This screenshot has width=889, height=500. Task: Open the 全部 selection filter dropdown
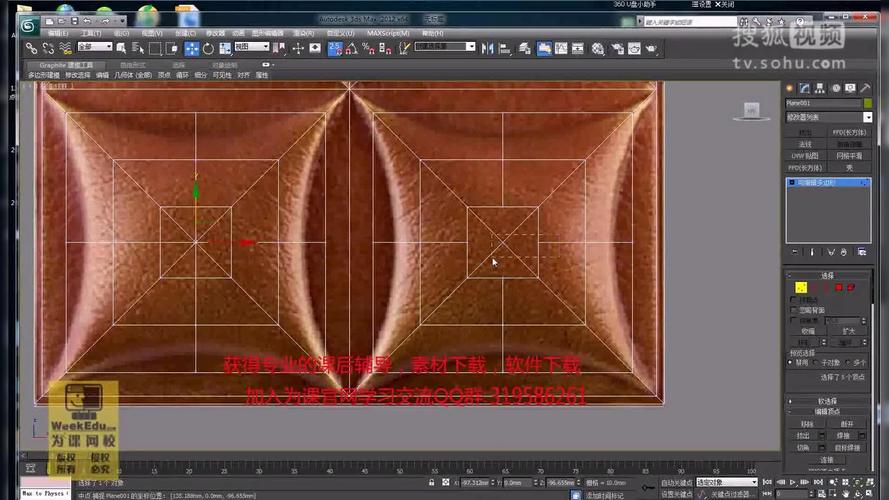click(x=95, y=46)
